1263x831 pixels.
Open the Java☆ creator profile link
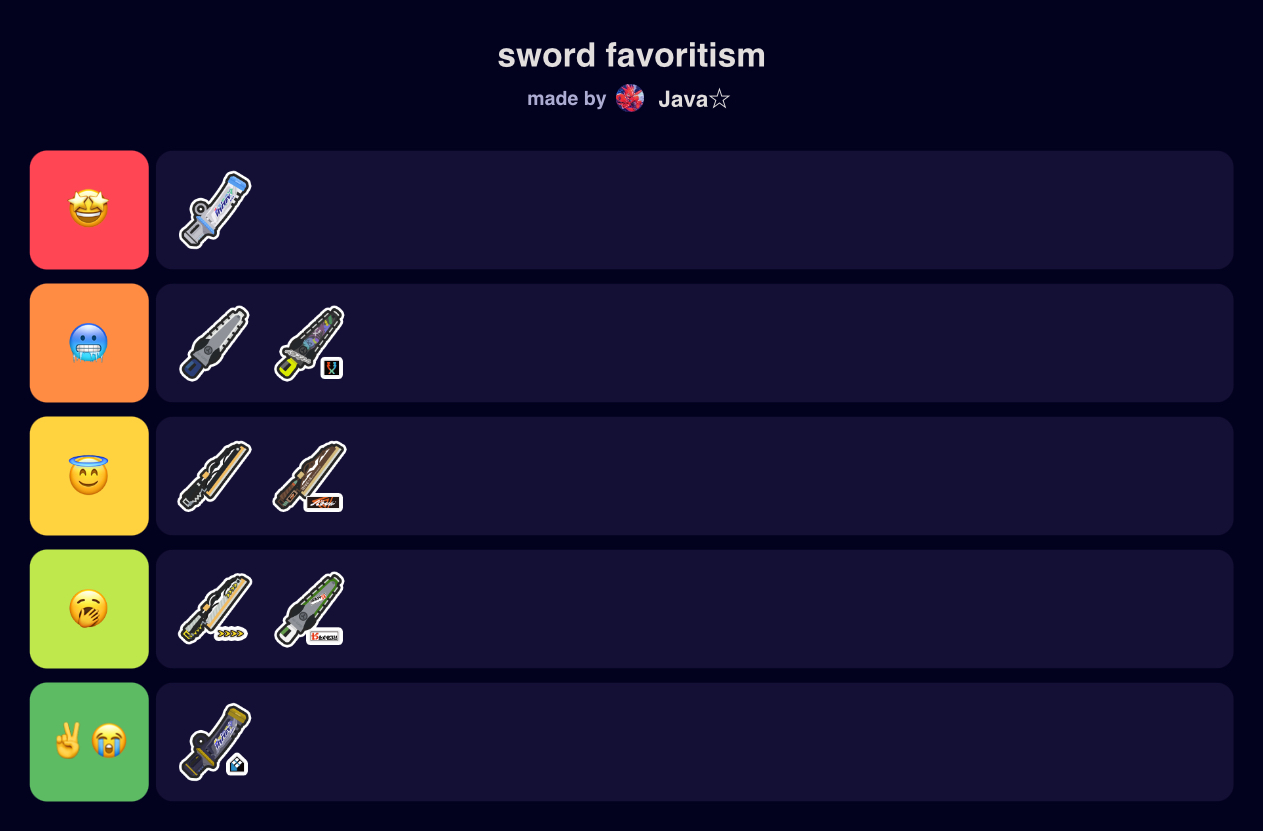pyautogui.click(x=694, y=99)
